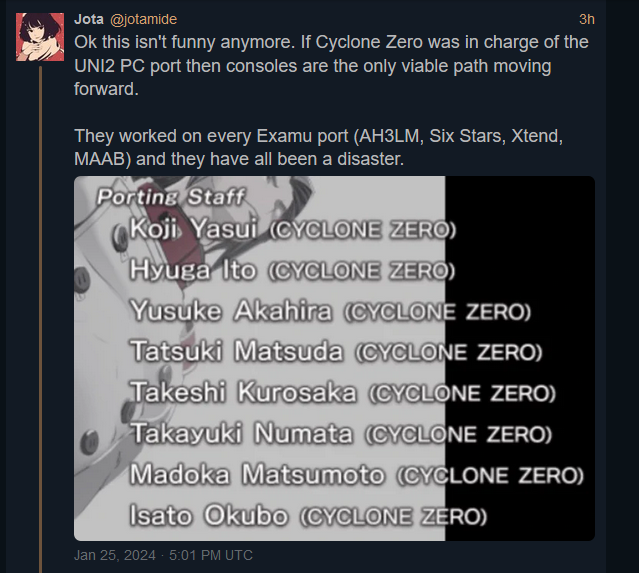Open Jota's profile avatar picture
The image size is (639, 573).
pos(40,37)
